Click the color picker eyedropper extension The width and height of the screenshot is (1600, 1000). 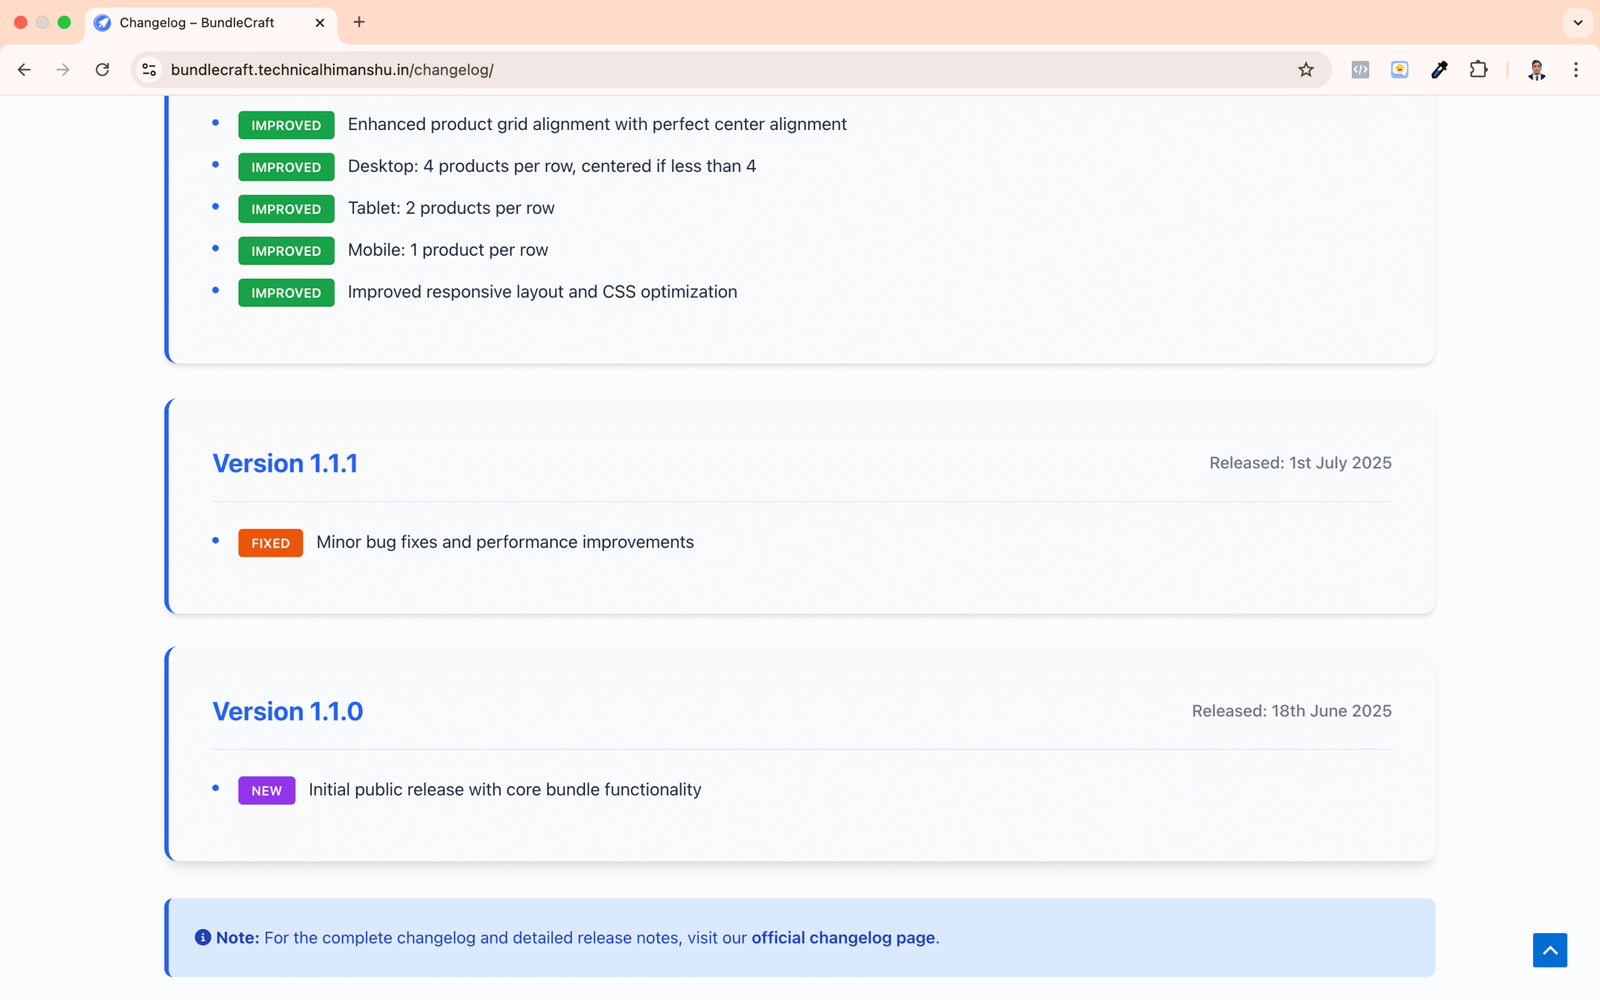point(1439,70)
